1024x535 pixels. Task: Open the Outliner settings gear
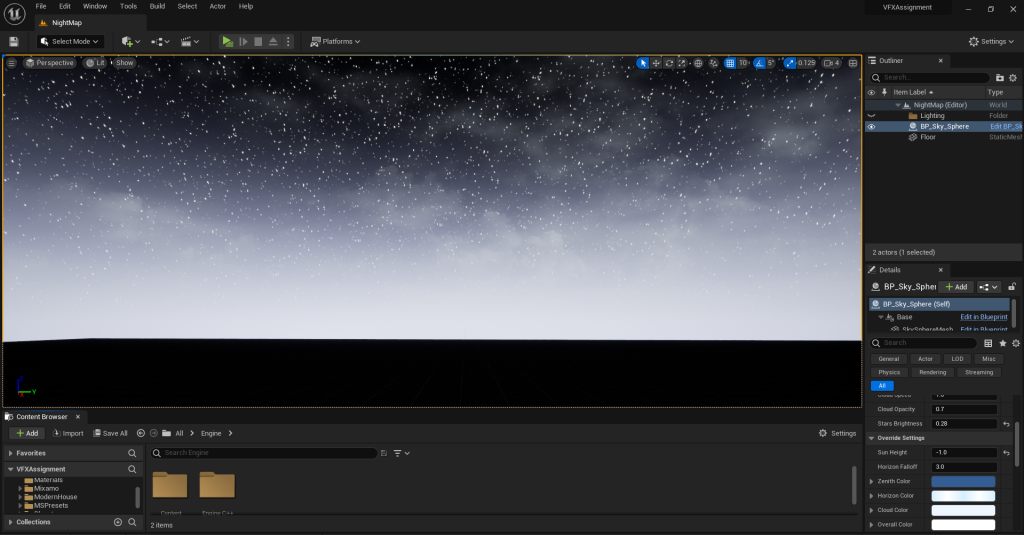pyautogui.click(x=1015, y=77)
